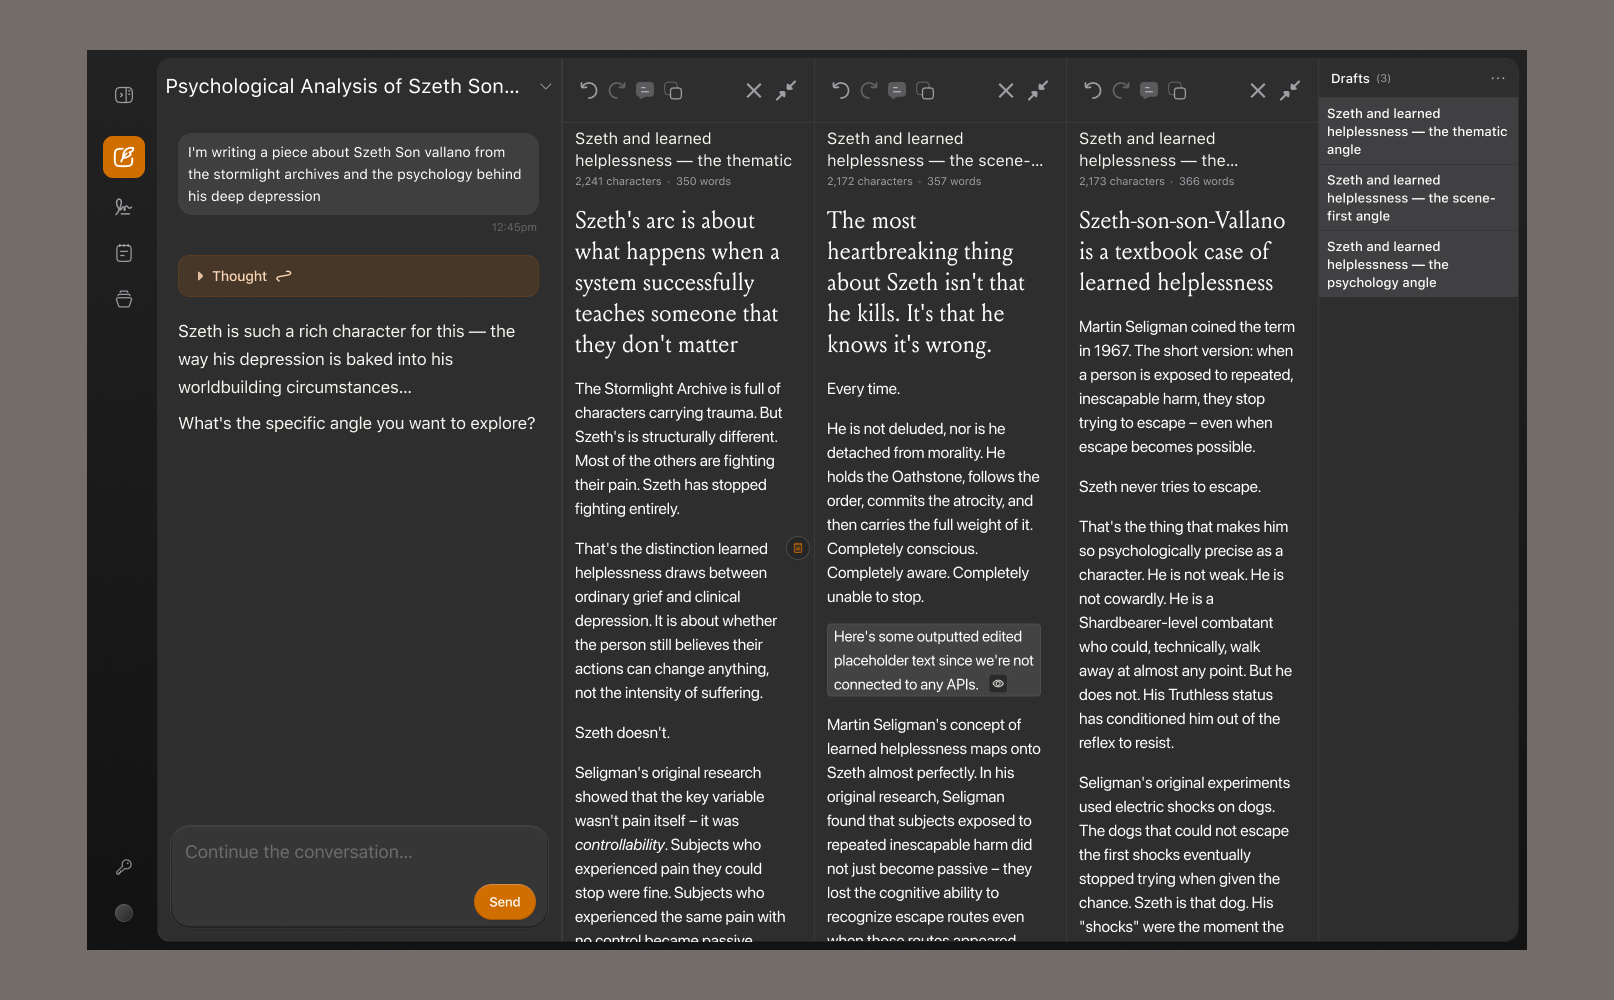This screenshot has width=1614, height=1000.
Task: Expand the Thought disclosure triangle
Action: pyautogui.click(x=200, y=276)
